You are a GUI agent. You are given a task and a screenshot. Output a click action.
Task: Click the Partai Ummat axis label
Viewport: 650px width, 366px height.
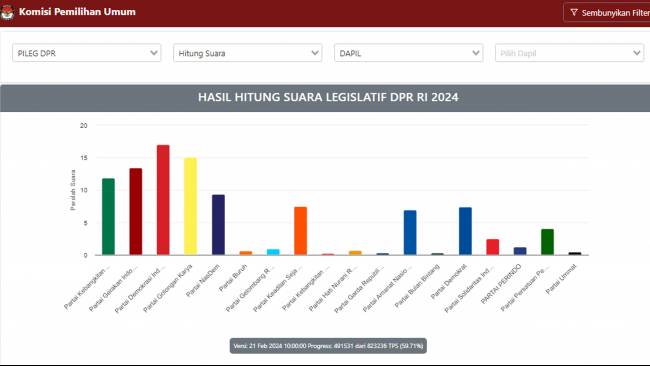[x=561, y=279]
